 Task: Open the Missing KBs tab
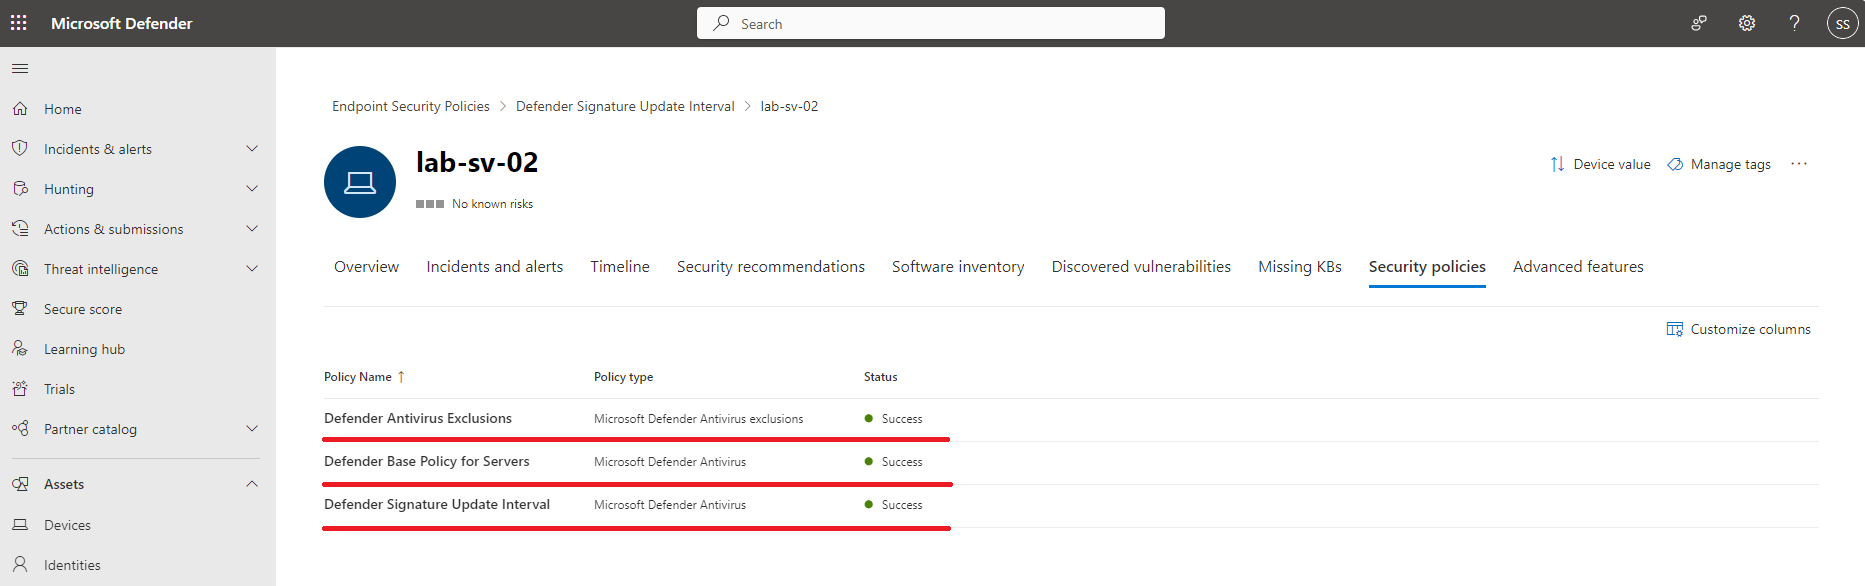(x=1300, y=267)
